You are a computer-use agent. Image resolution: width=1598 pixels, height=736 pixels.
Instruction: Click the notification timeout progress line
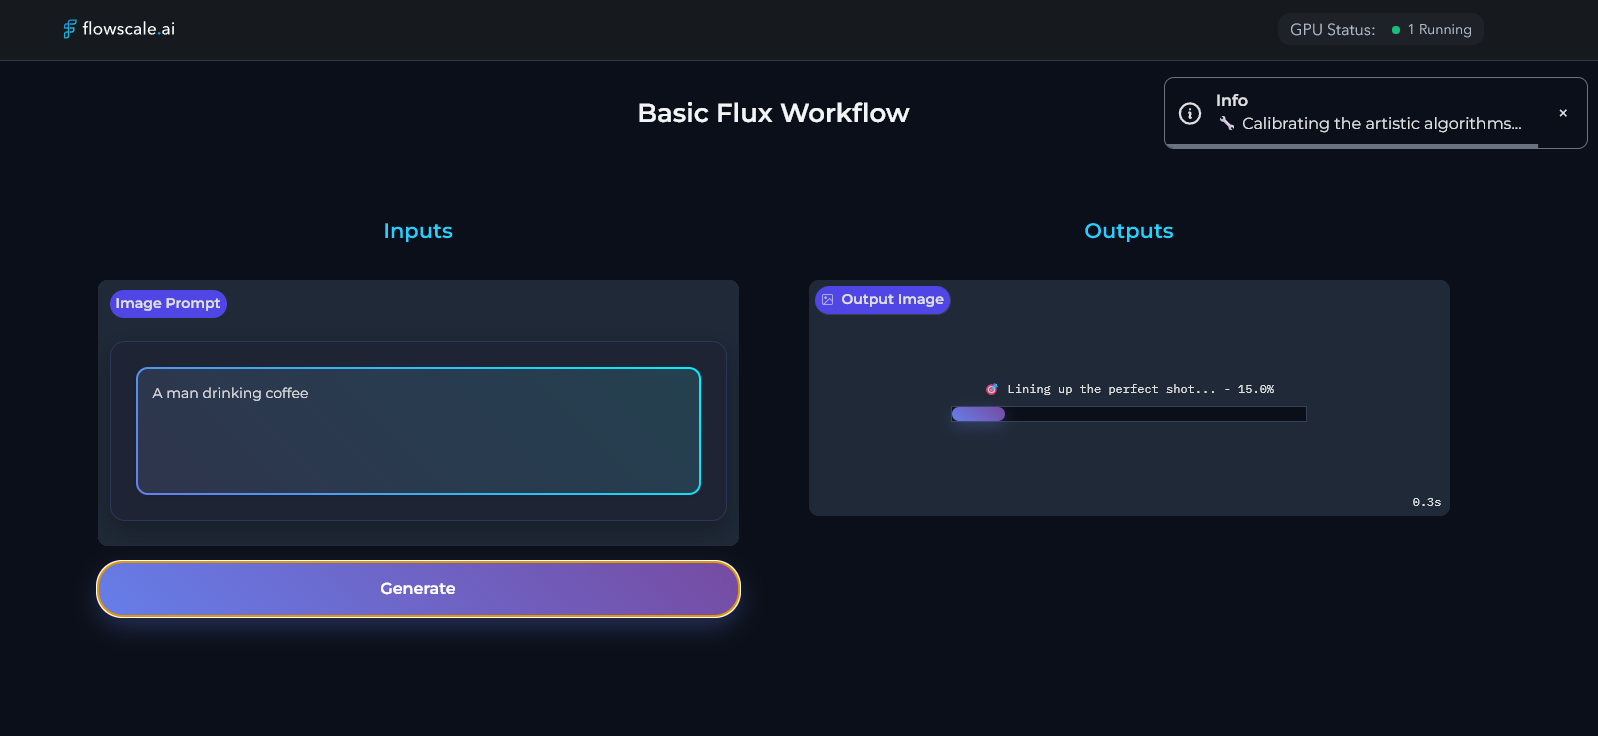pyautogui.click(x=1351, y=146)
